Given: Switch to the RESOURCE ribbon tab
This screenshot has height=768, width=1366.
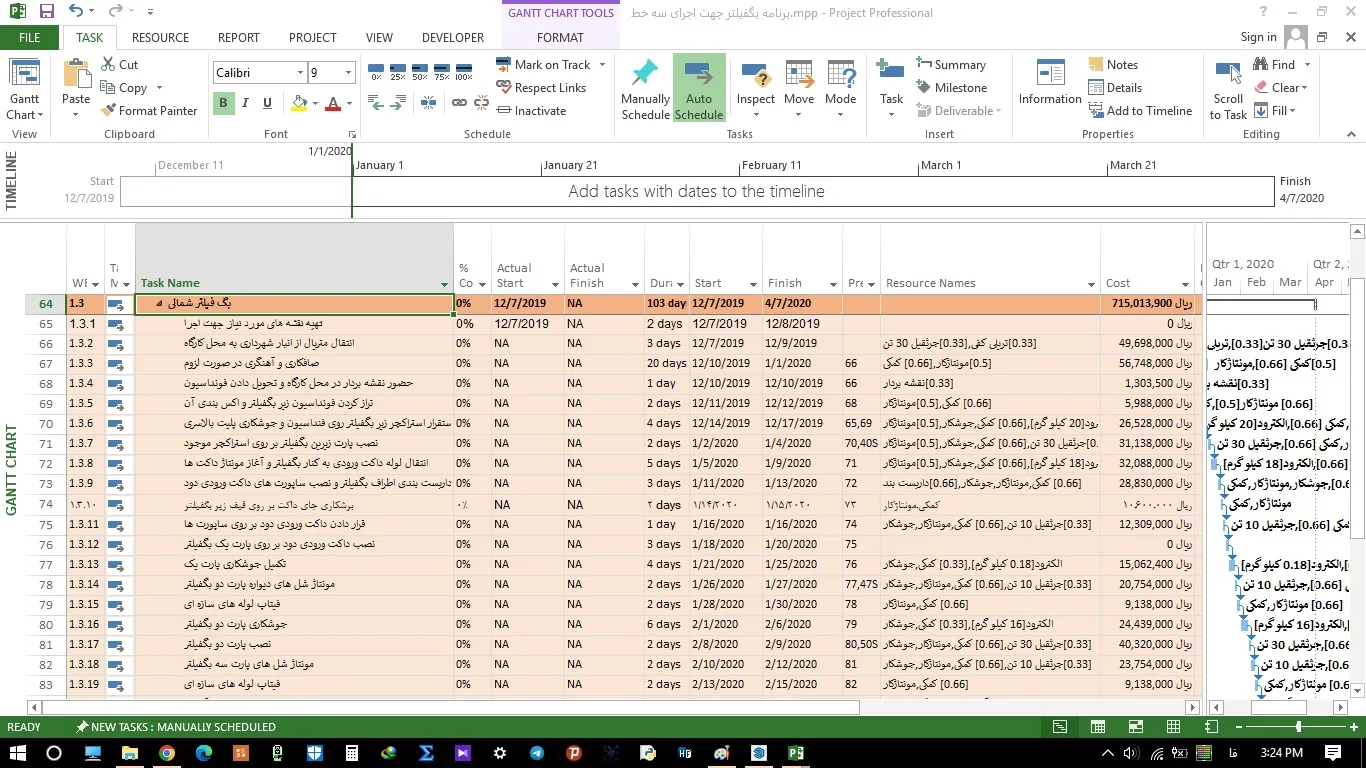Looking at the screenshot, I should coord(160,38).
